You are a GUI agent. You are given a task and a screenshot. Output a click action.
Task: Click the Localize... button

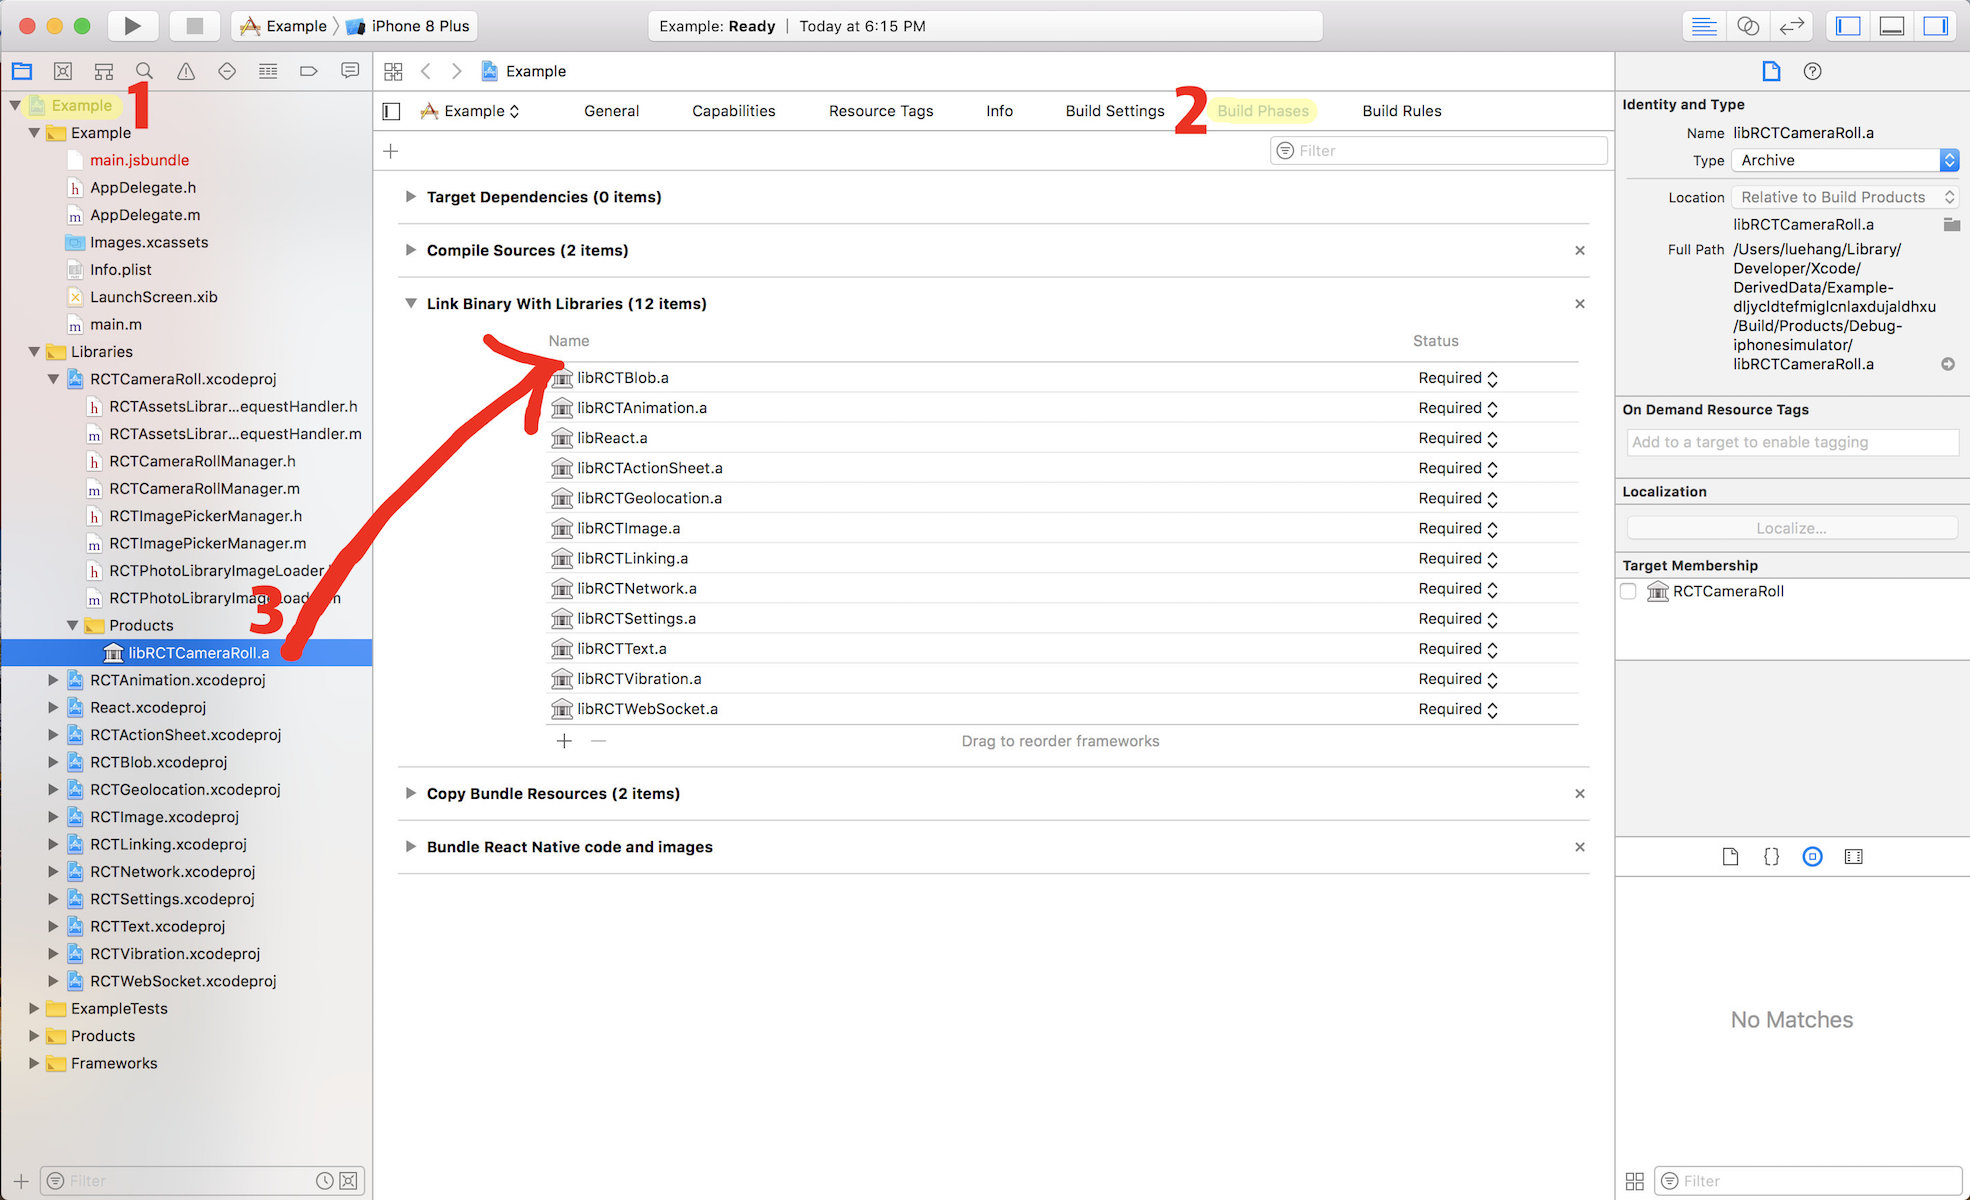[1791, 528]
